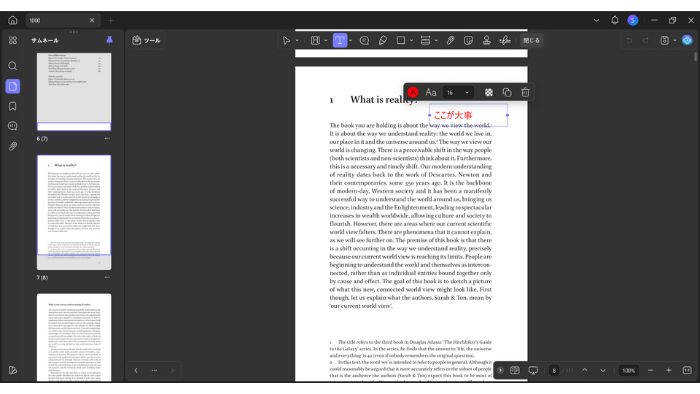The height and width of the screenshot is (394, 700).
Task: Click the 閉じる button
Action: pyautogui.click(x=531, y=41)
